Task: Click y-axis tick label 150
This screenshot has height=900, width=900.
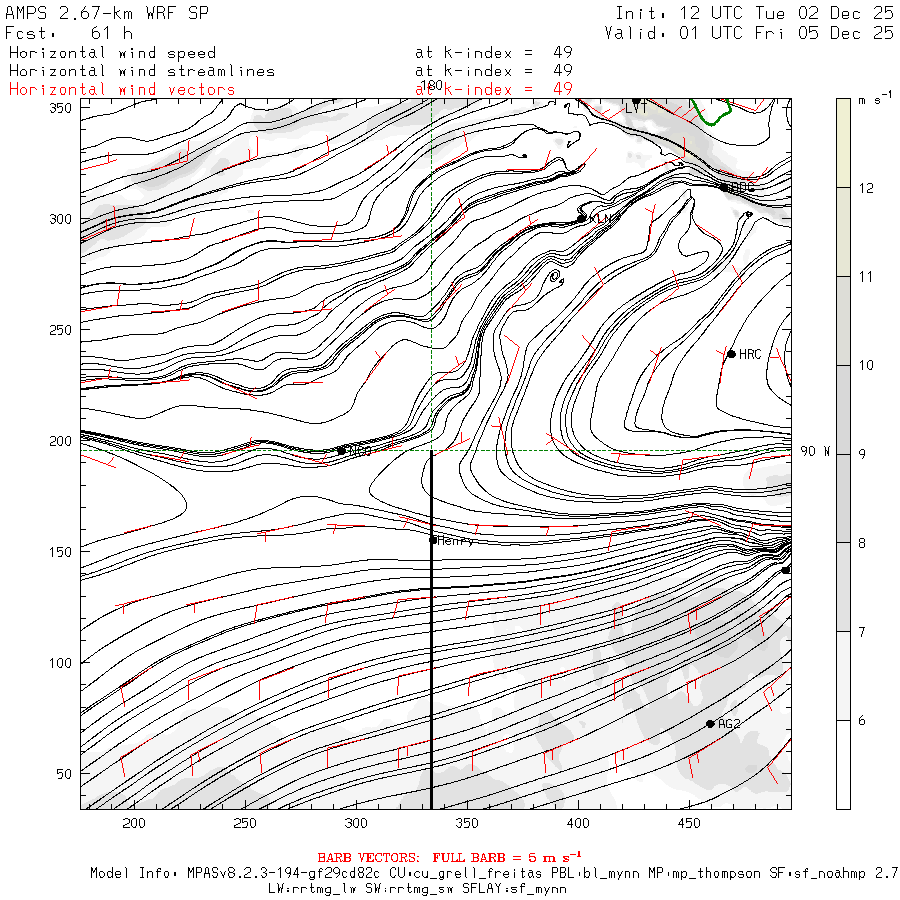Action: pyautogui.click(x=60, y=552)
